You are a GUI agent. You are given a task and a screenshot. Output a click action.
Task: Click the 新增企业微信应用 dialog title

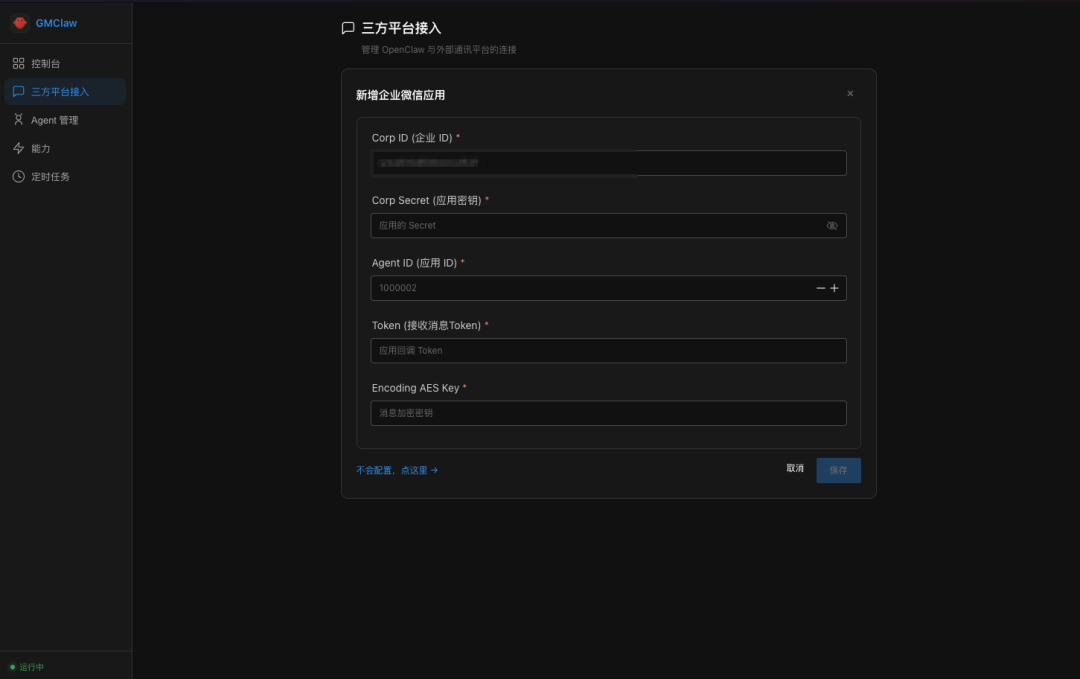pyautogui.click(x=400, y=95)
